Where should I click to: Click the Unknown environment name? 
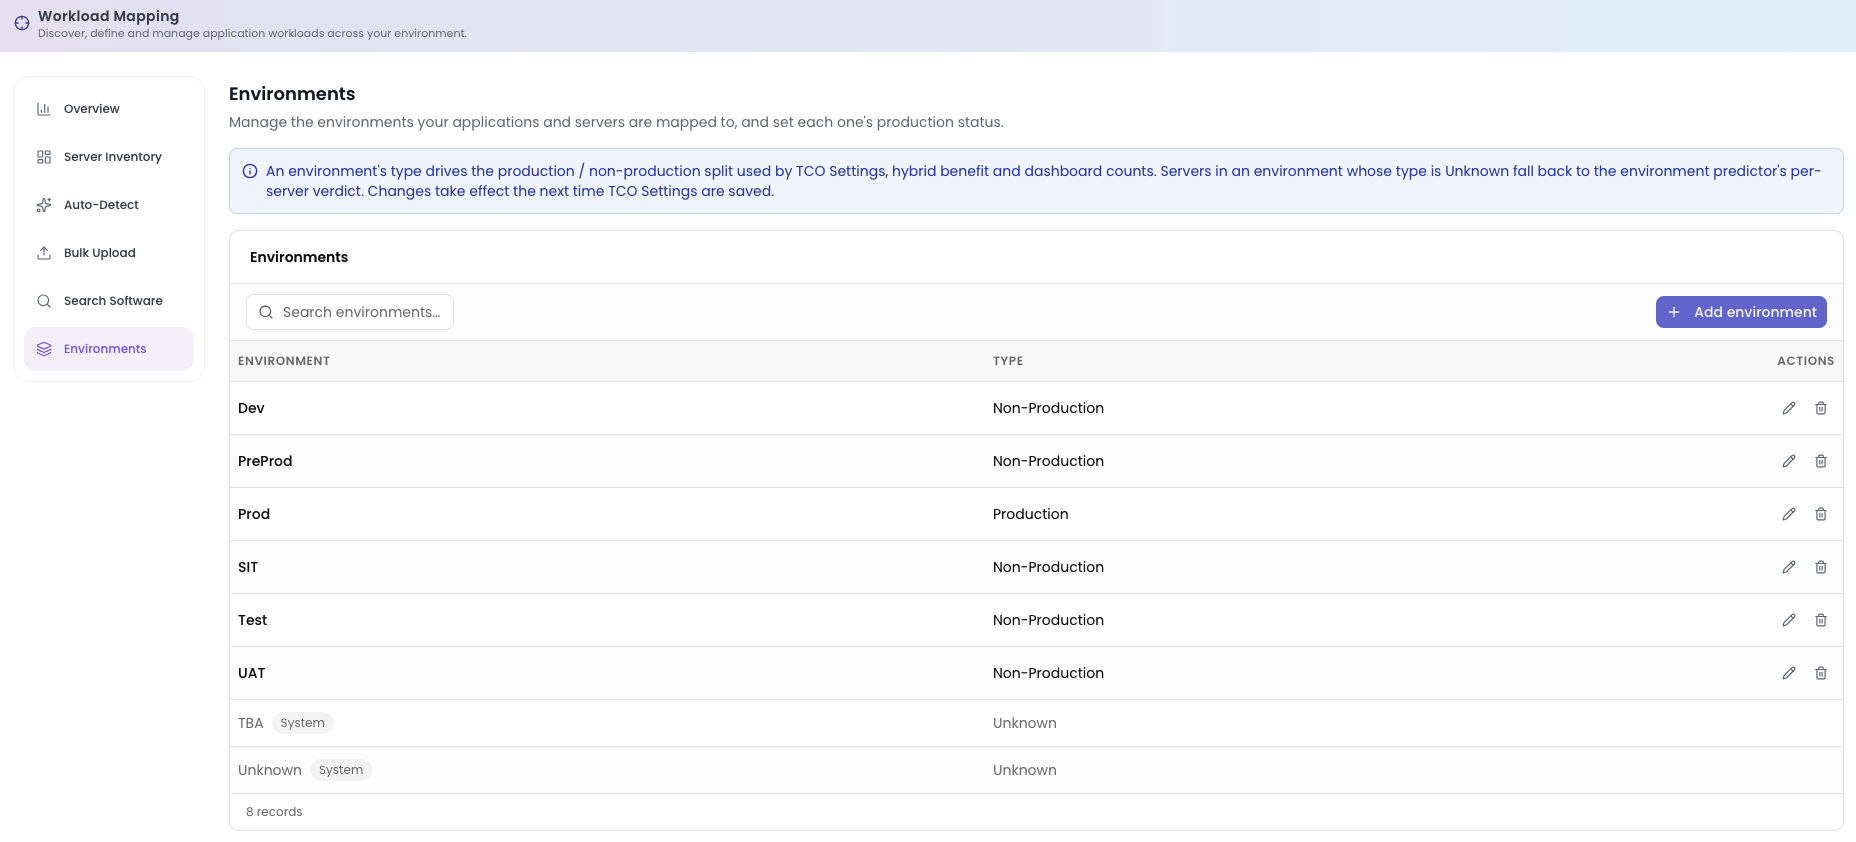[x=270, y=770]
